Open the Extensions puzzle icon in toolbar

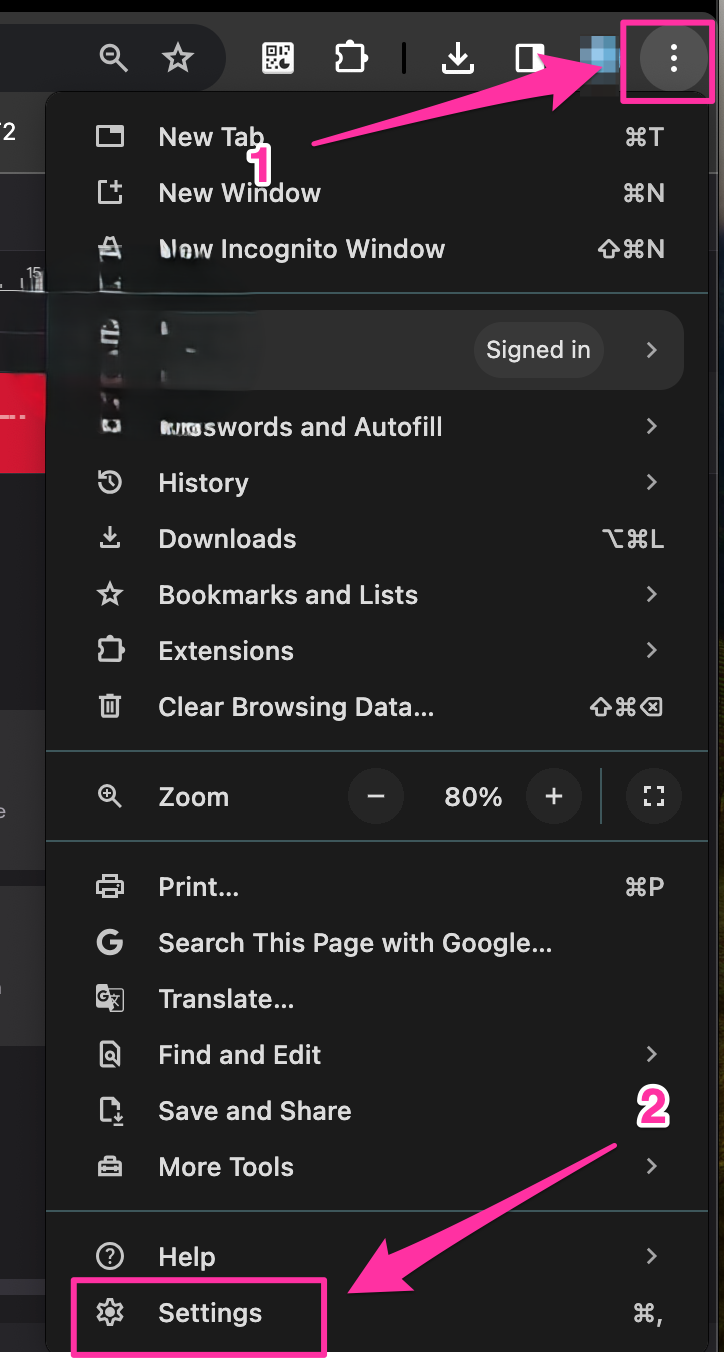pos(351,58)
